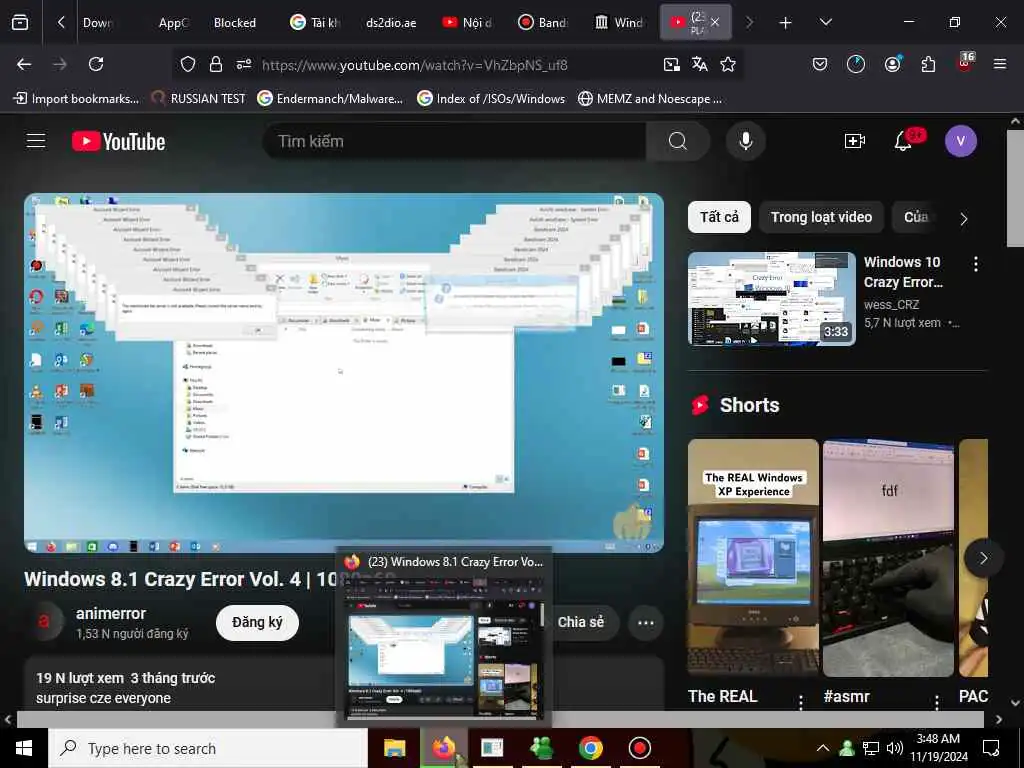This screenshot has width=1024, height=768.
Task: Open options menu for The REAL short
Action: 801,701
